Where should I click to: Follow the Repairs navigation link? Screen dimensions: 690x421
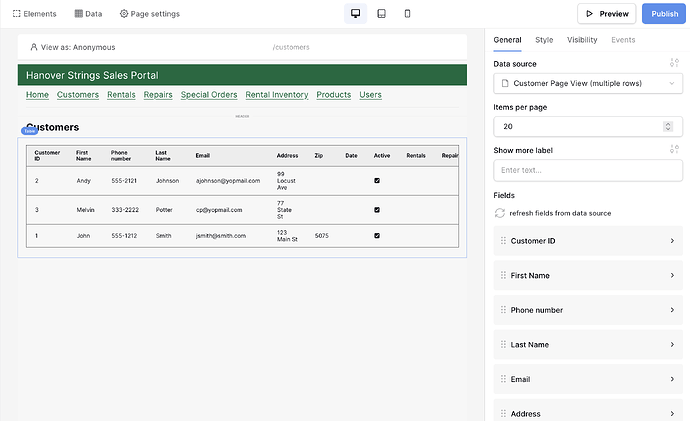tap(158, 95)
